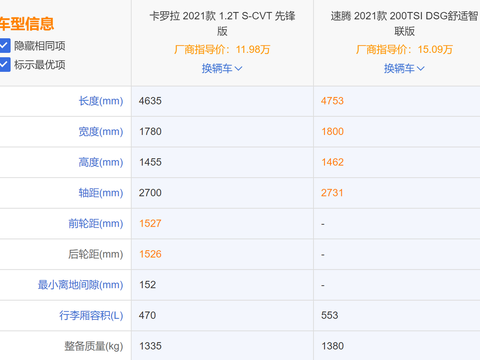Click the 行李厢容积(L) parameter link

91,315
